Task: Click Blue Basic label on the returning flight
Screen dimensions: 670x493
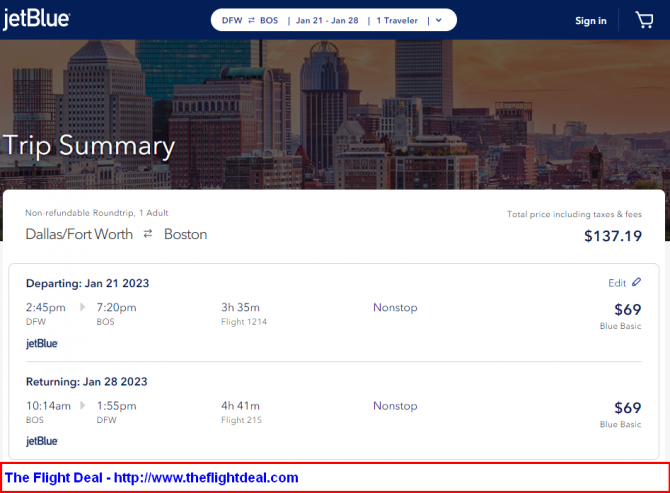Action: pyautogui.click(x=620, y=424)
